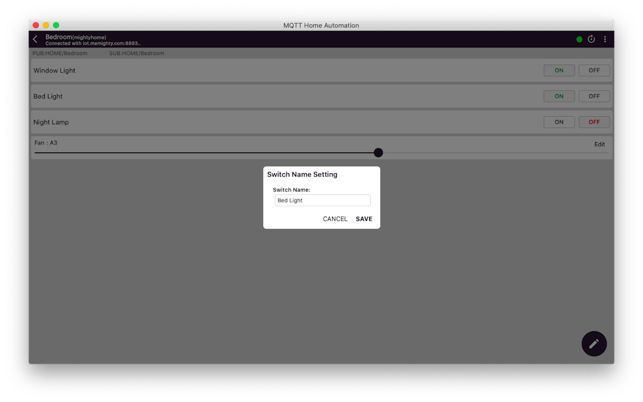Save the switch name
Screen dimensions: 643x402
[x=364, y=219]
